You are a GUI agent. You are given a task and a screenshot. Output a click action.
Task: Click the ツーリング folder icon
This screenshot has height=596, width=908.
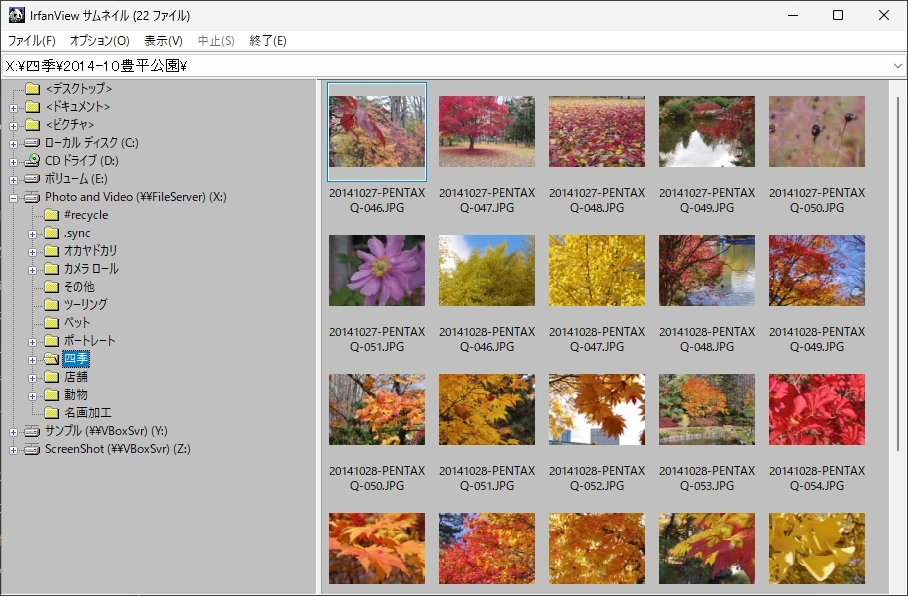coord(52,305)
